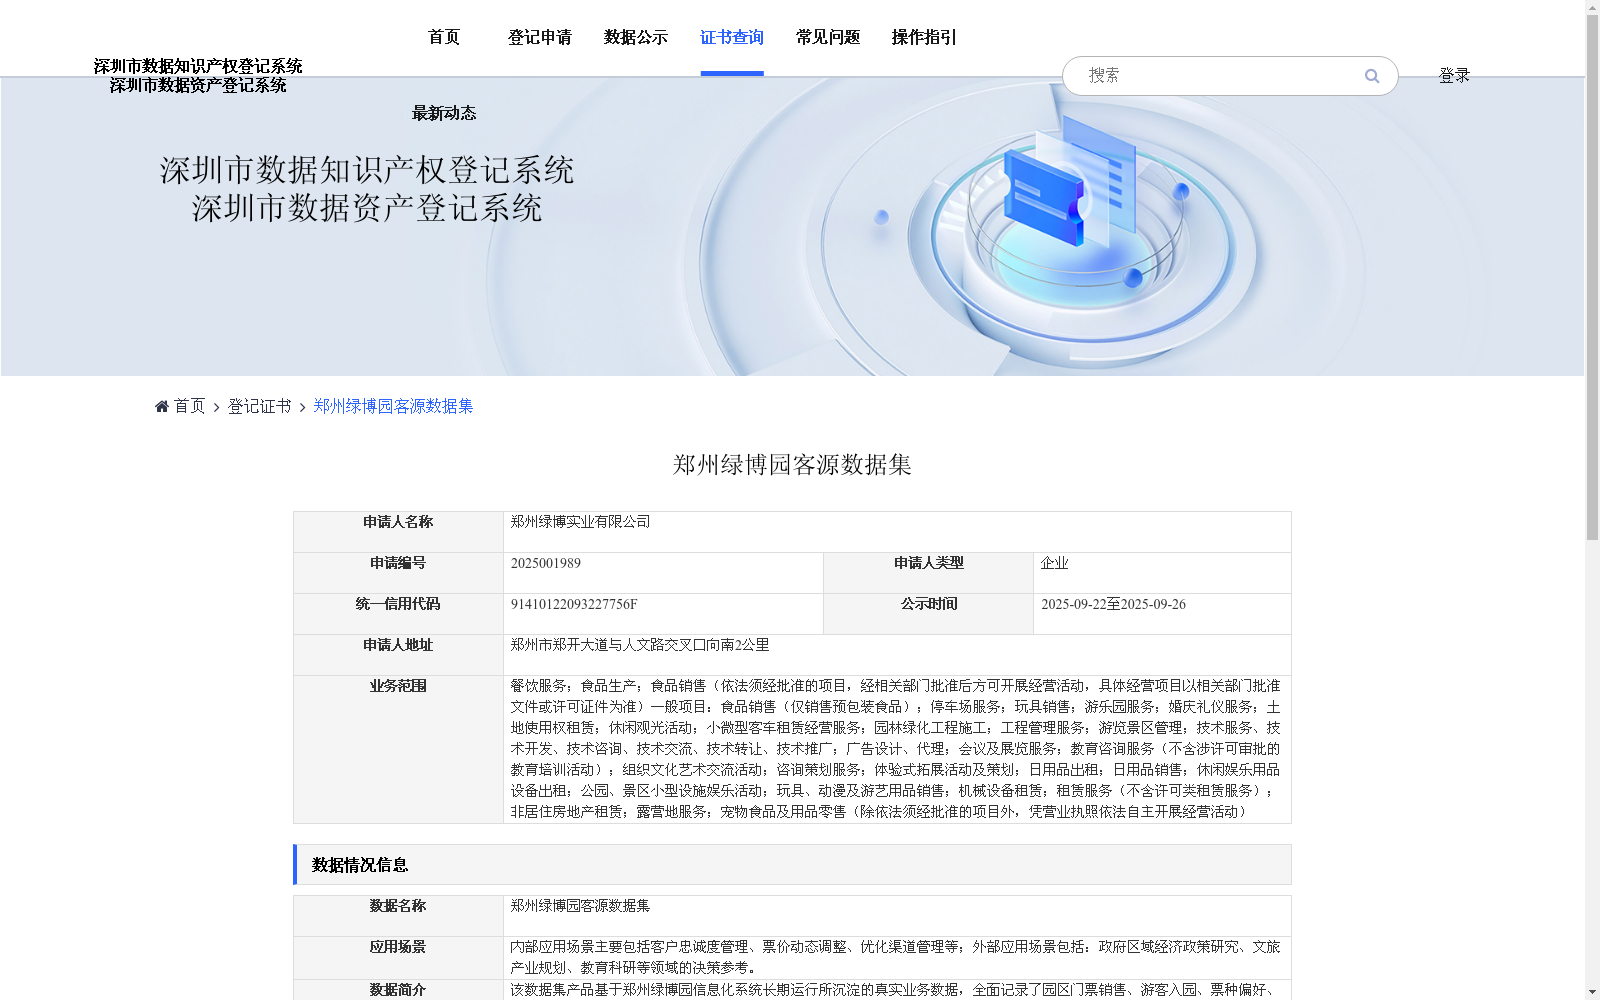
Task: Click the site logo title text
Action: tap(198, 76)
